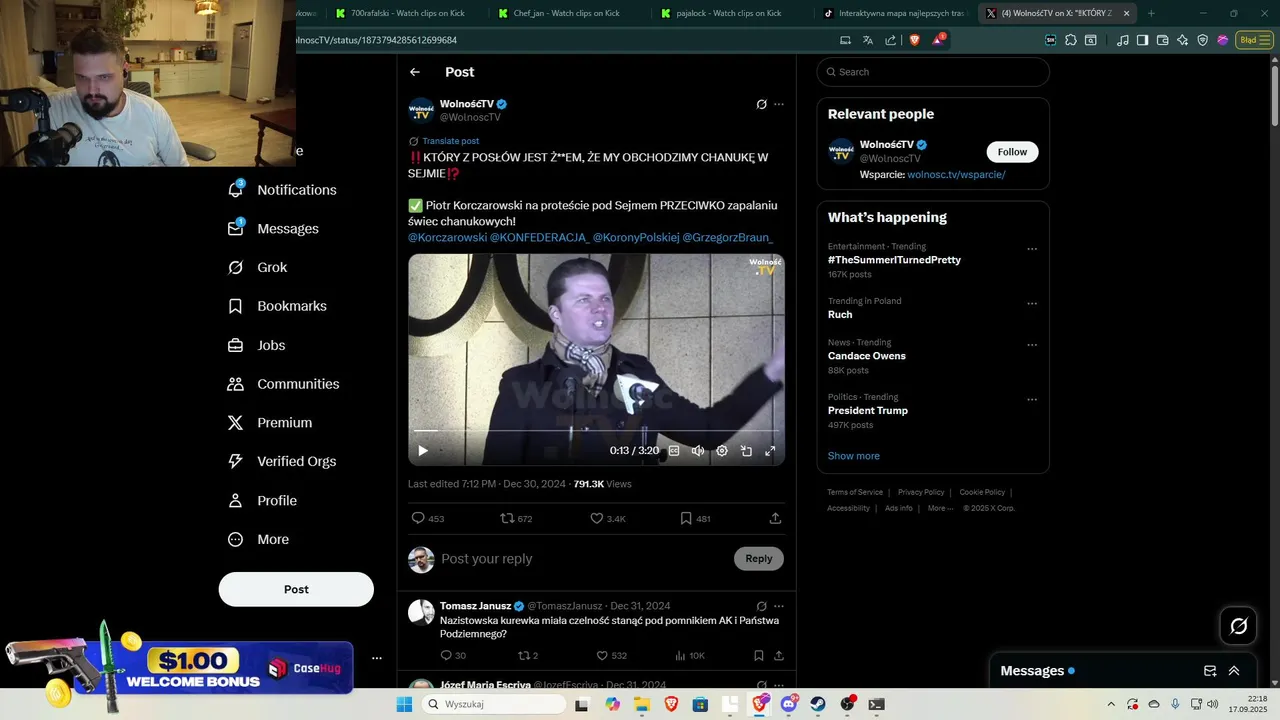
Task: Enter video fullscreen mode
Action: (x=770, y=451)
